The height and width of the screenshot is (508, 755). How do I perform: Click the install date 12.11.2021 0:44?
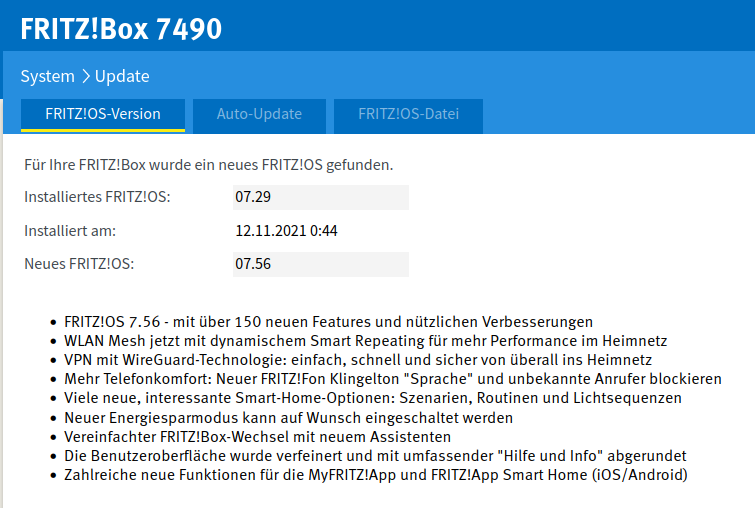pyautogui.click(x=286, y=231)
